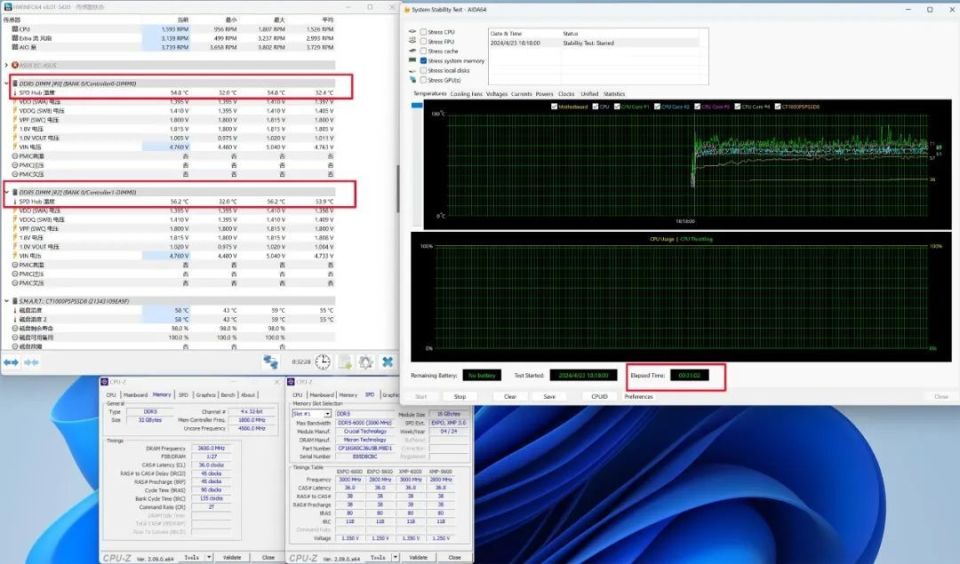Toggle the Motherboard graph legend checkbox

[554, 107]
